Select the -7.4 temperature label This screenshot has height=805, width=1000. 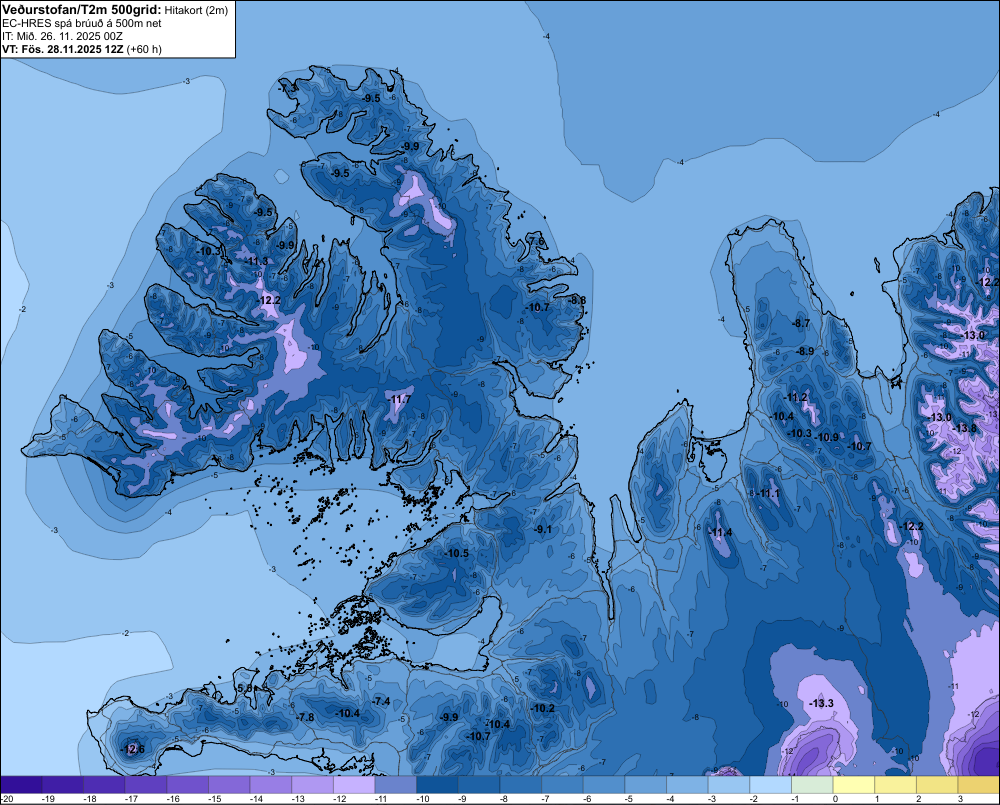[x=381, y=701]
